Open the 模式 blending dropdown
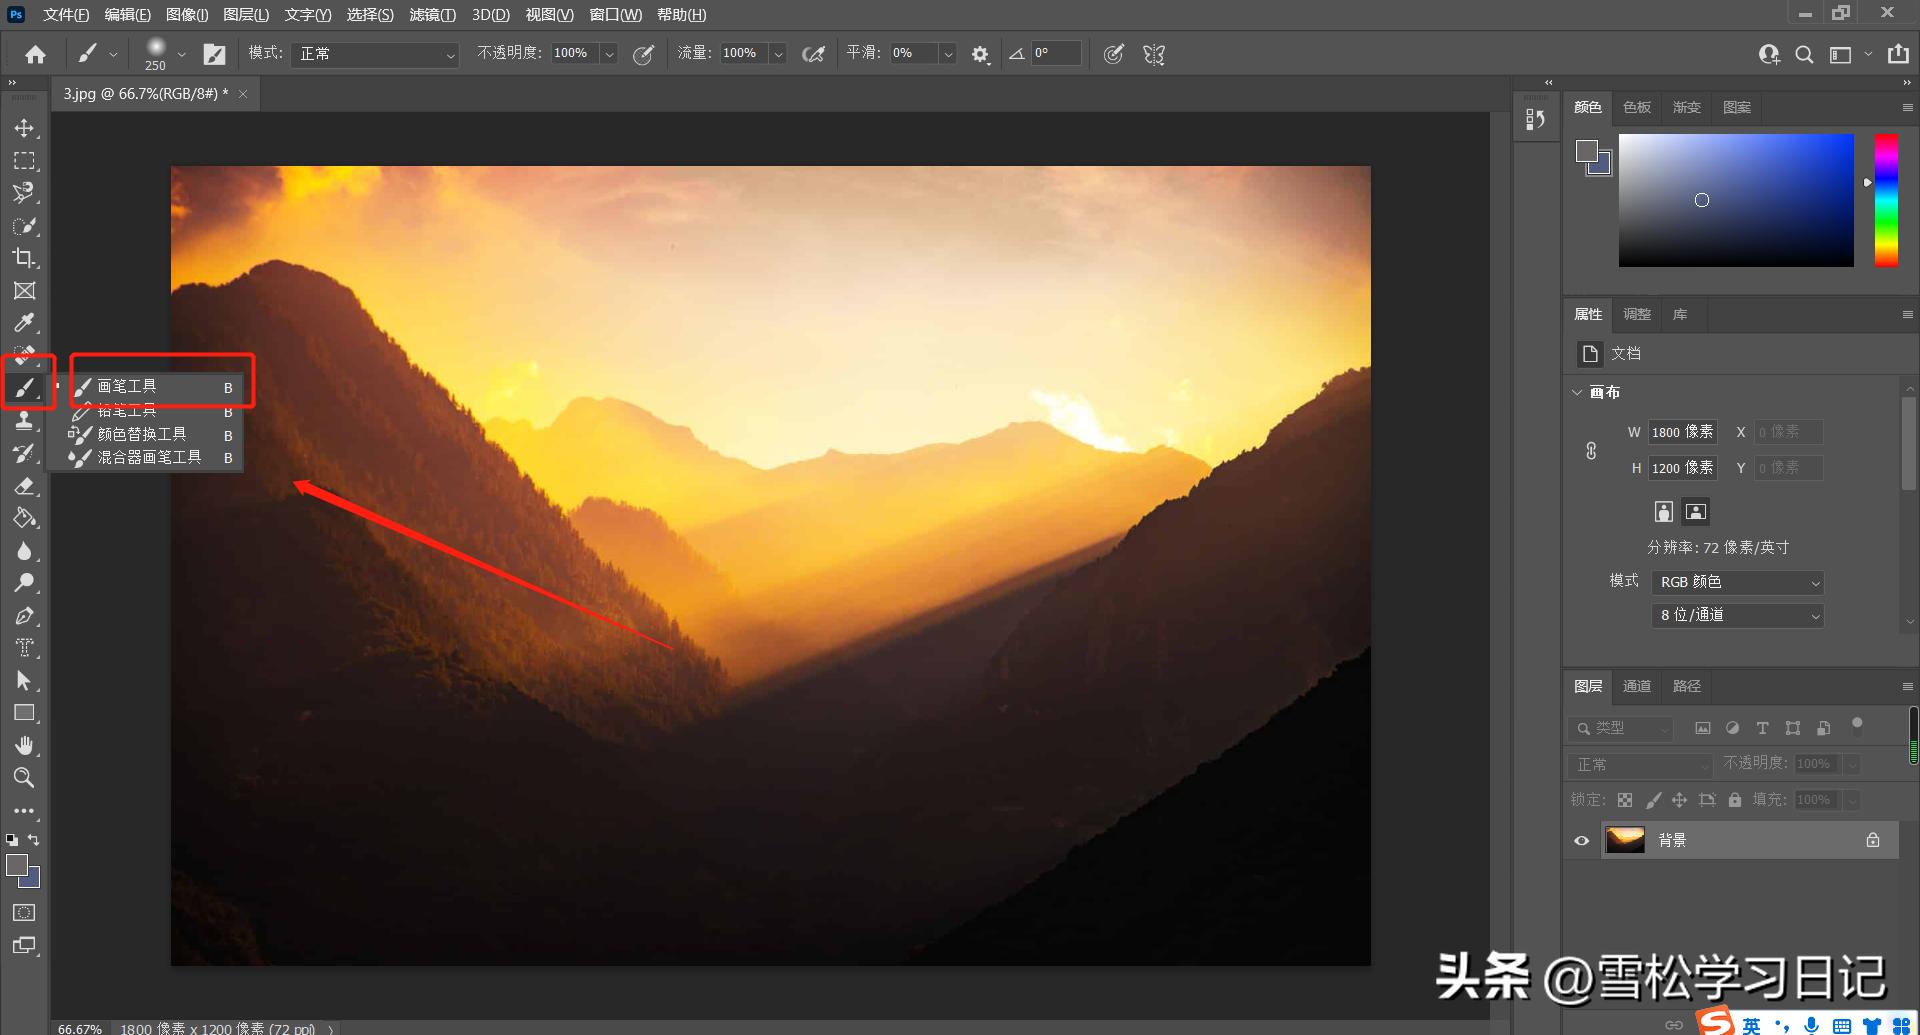Screen dimensions: 1920x1035 [x=375, y=54]
